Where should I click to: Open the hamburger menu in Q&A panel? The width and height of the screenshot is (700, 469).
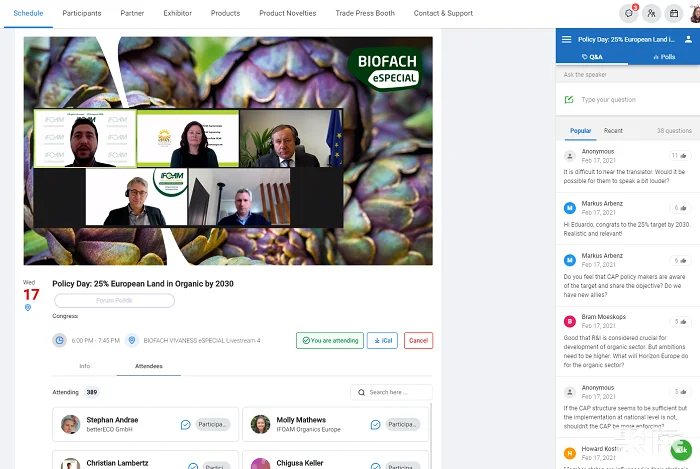(567, 39)
